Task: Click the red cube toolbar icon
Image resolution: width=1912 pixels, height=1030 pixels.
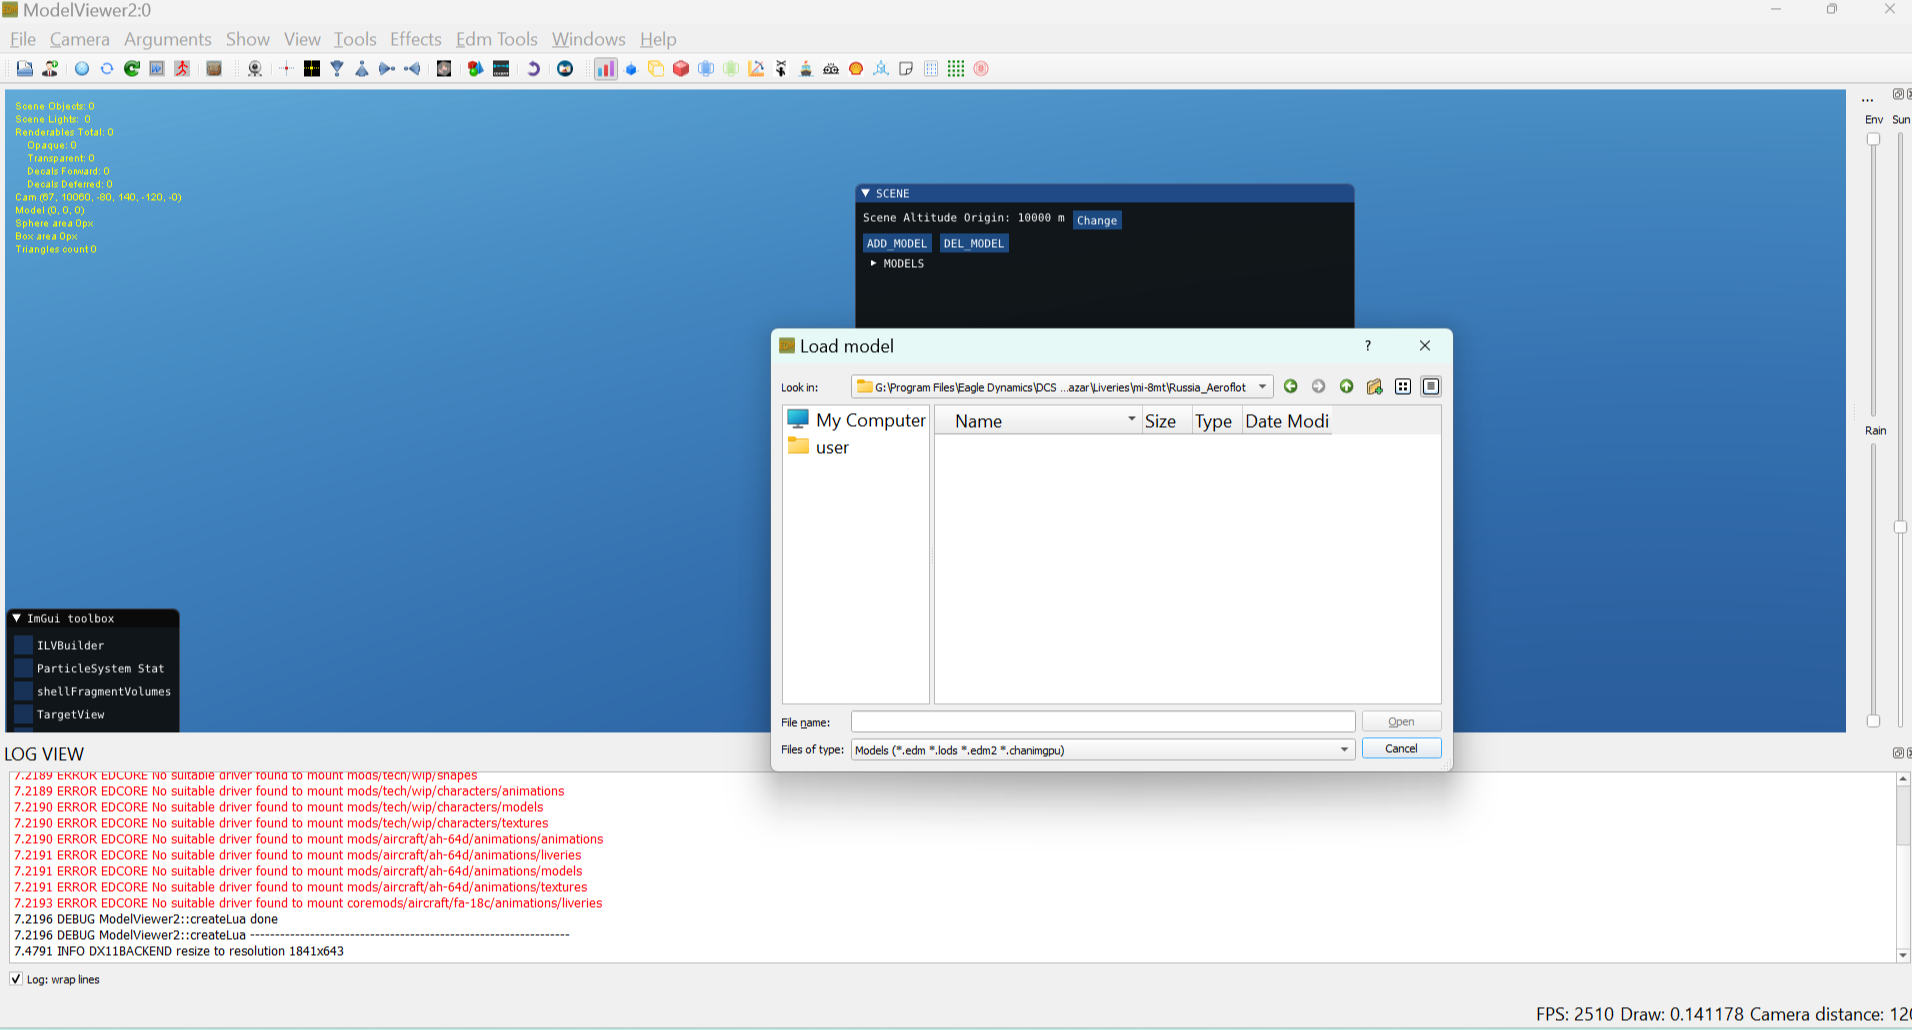Action: coord(681,69)
